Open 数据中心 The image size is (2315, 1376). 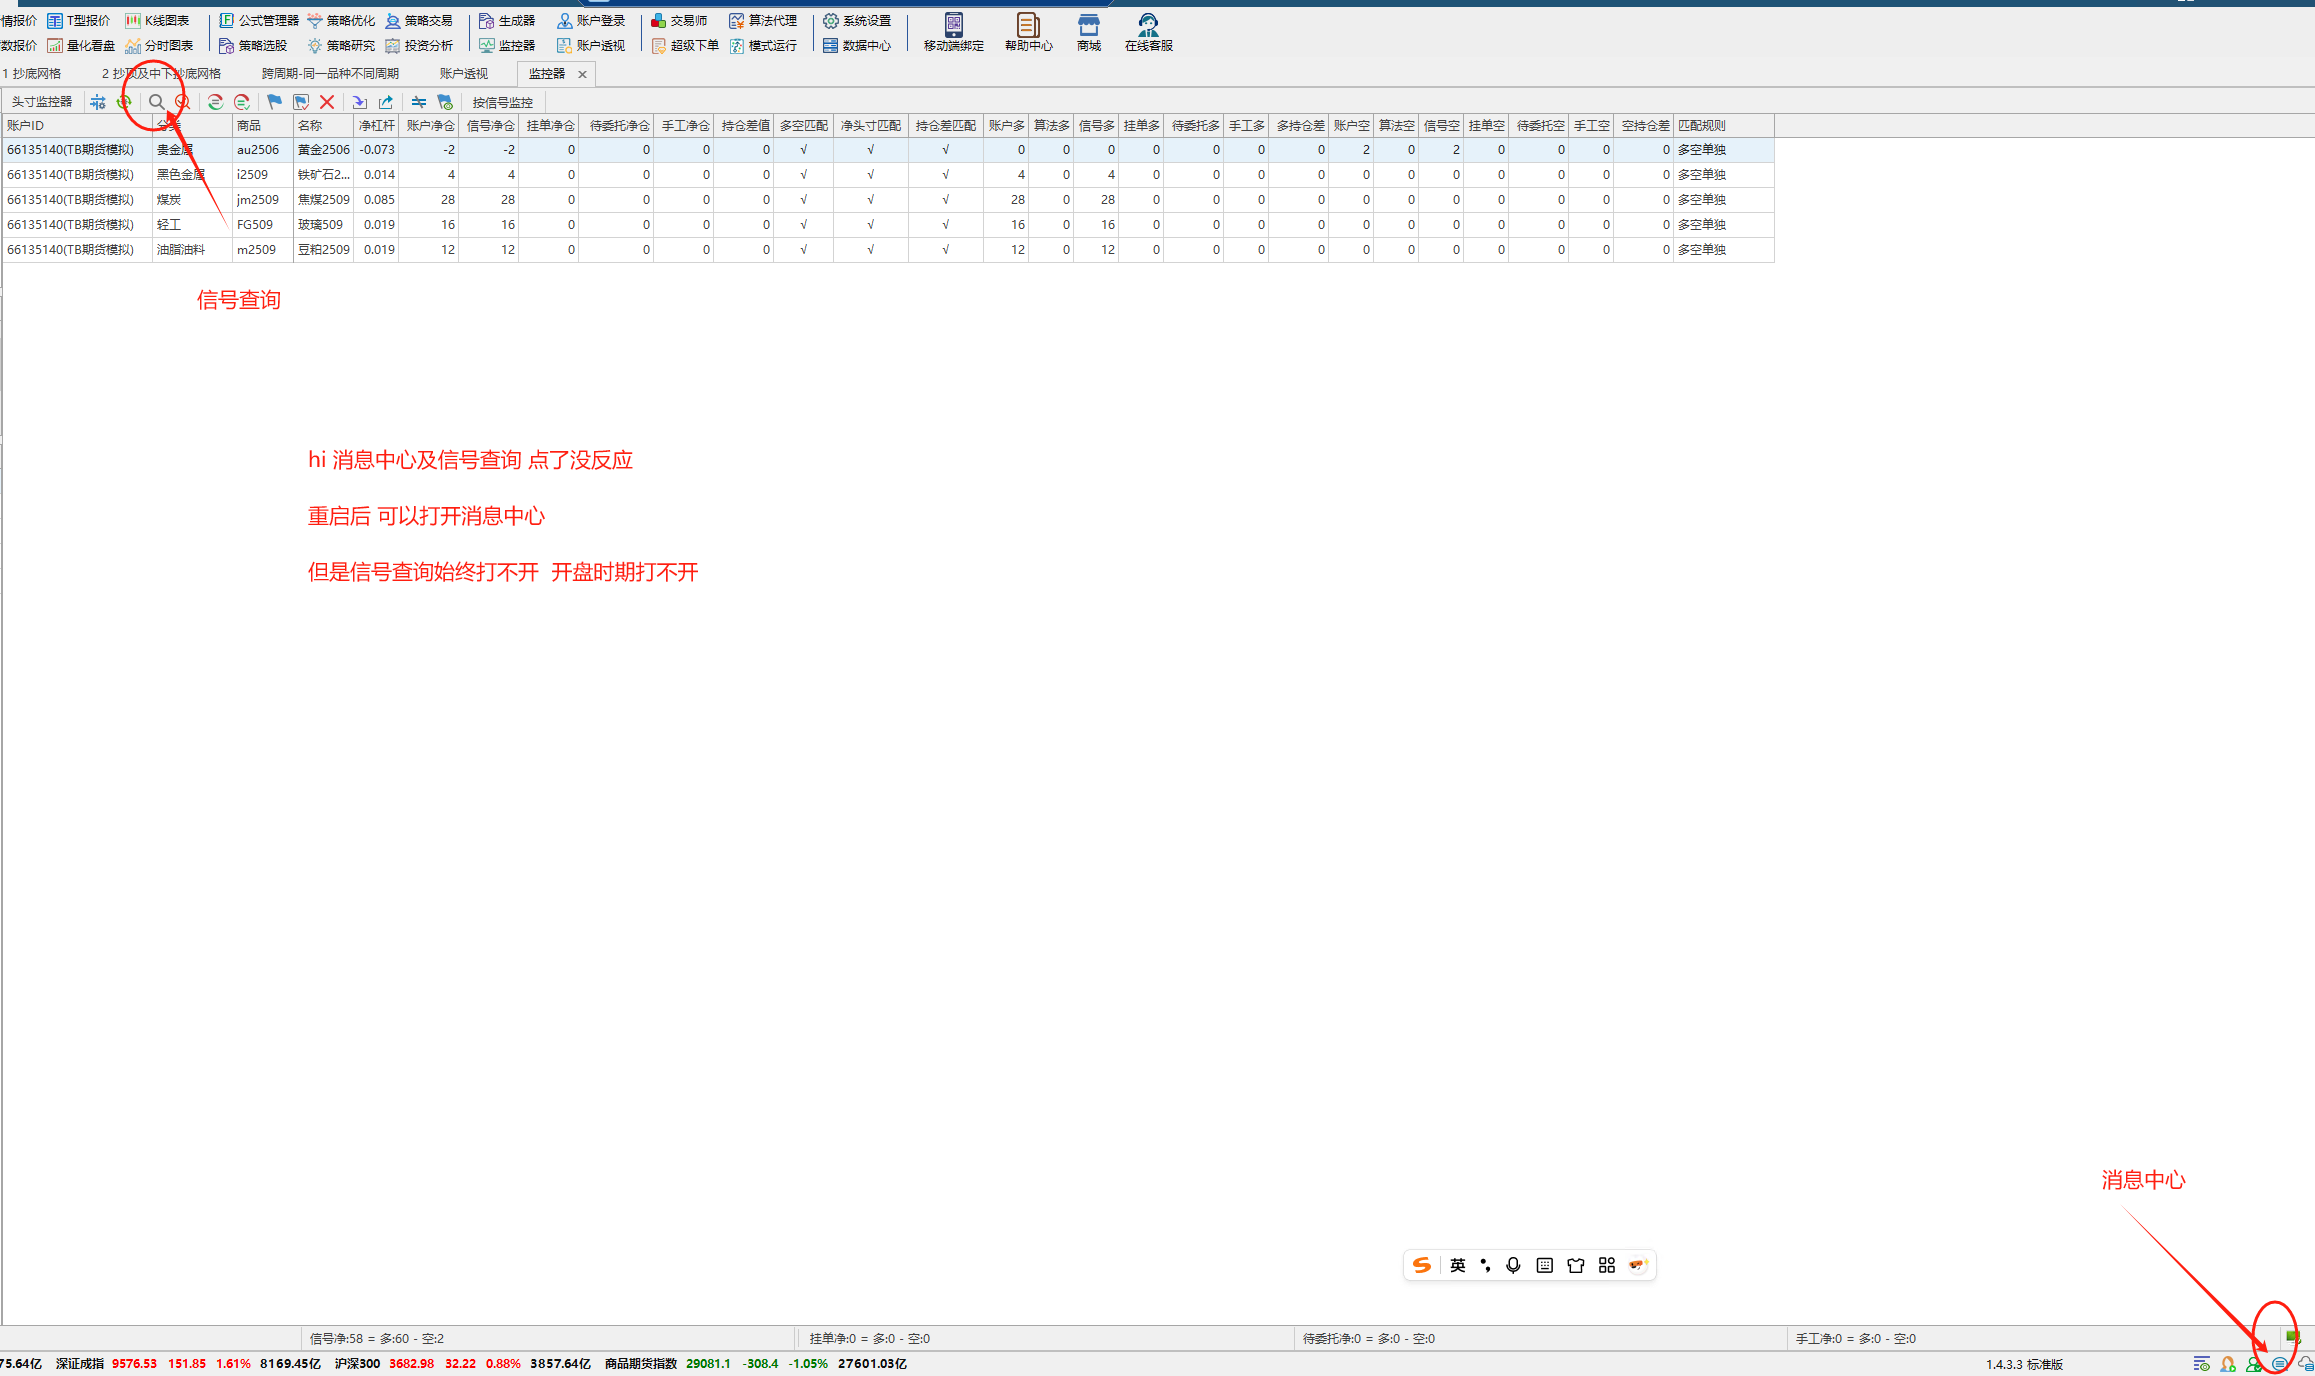pos(857,45)
